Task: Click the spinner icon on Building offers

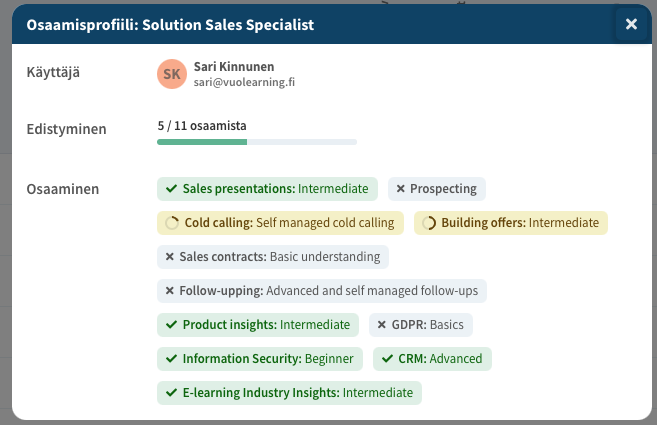Action: click(x=429, y=223)
